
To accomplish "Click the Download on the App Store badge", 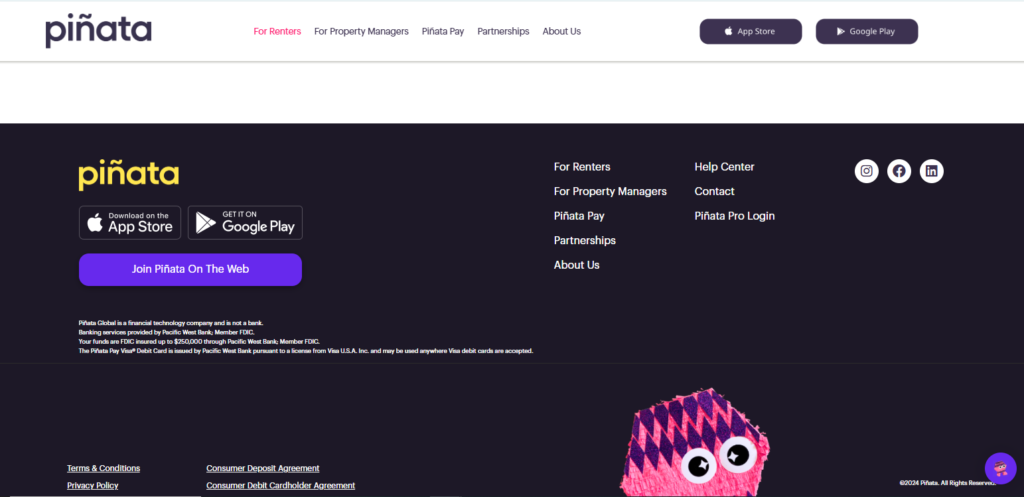I will (x=130, y=223).
